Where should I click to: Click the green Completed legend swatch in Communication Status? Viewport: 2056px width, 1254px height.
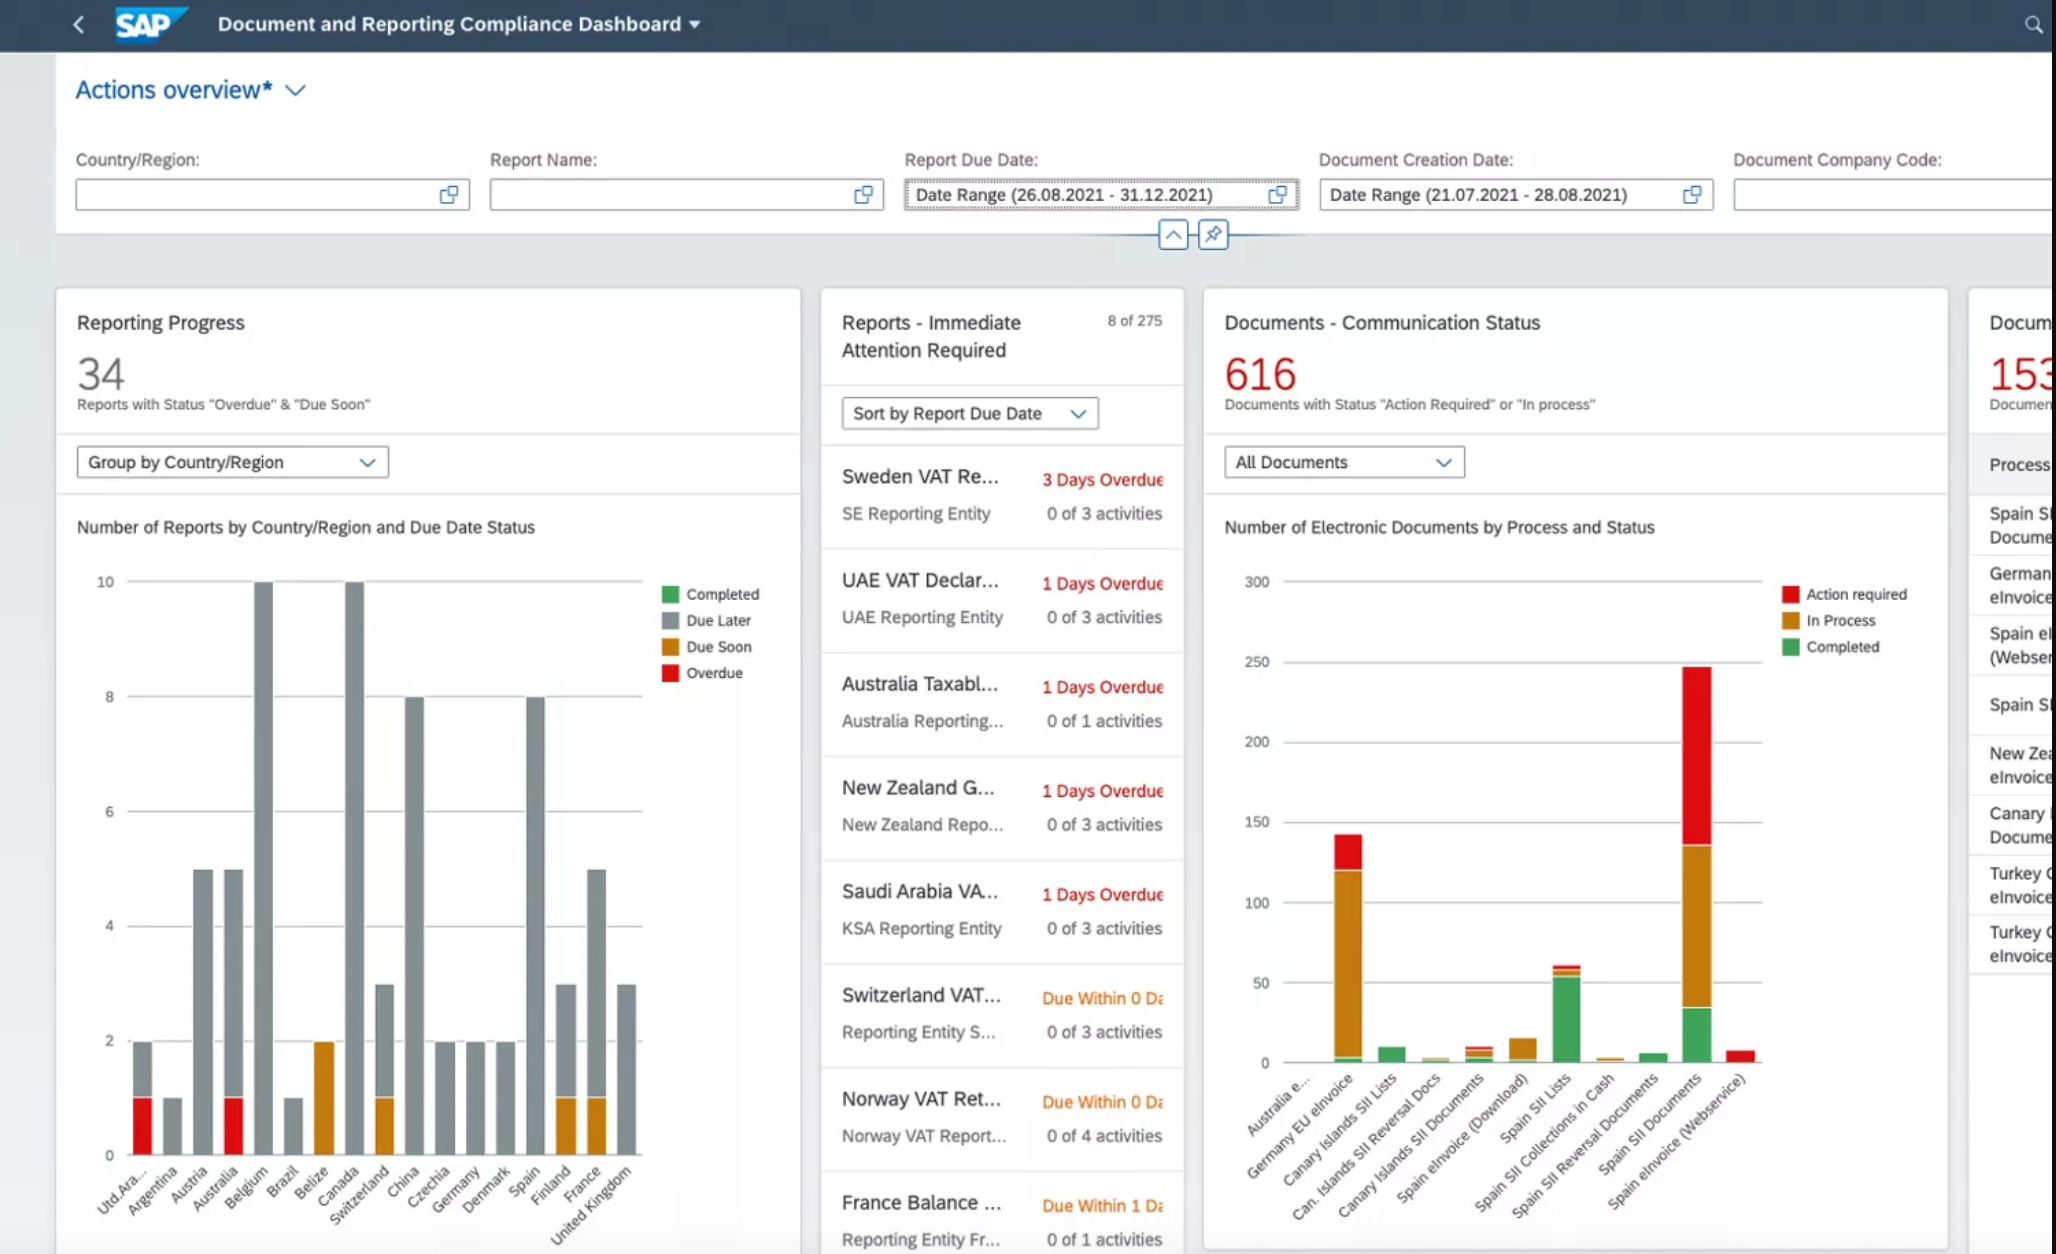coord(1790,647)
